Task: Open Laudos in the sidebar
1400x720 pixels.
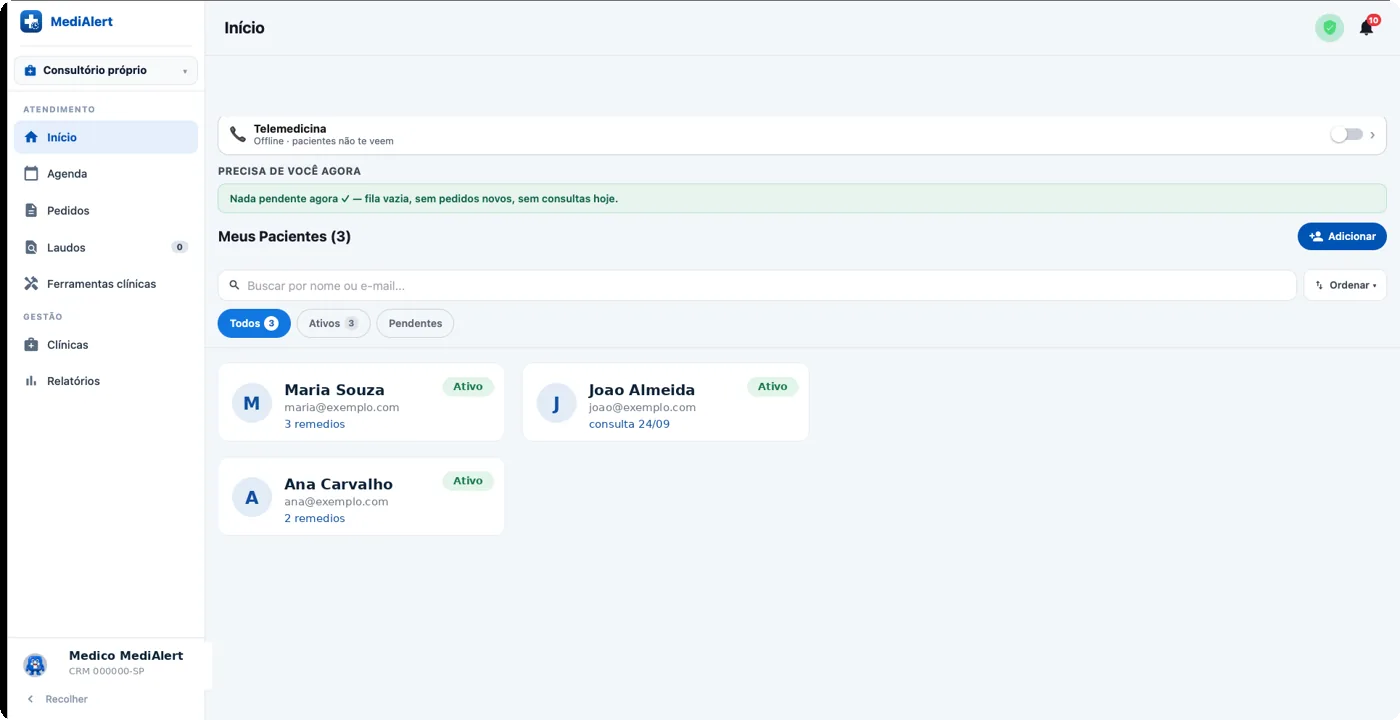Action: pyautogui.click(x=106, y=247)
